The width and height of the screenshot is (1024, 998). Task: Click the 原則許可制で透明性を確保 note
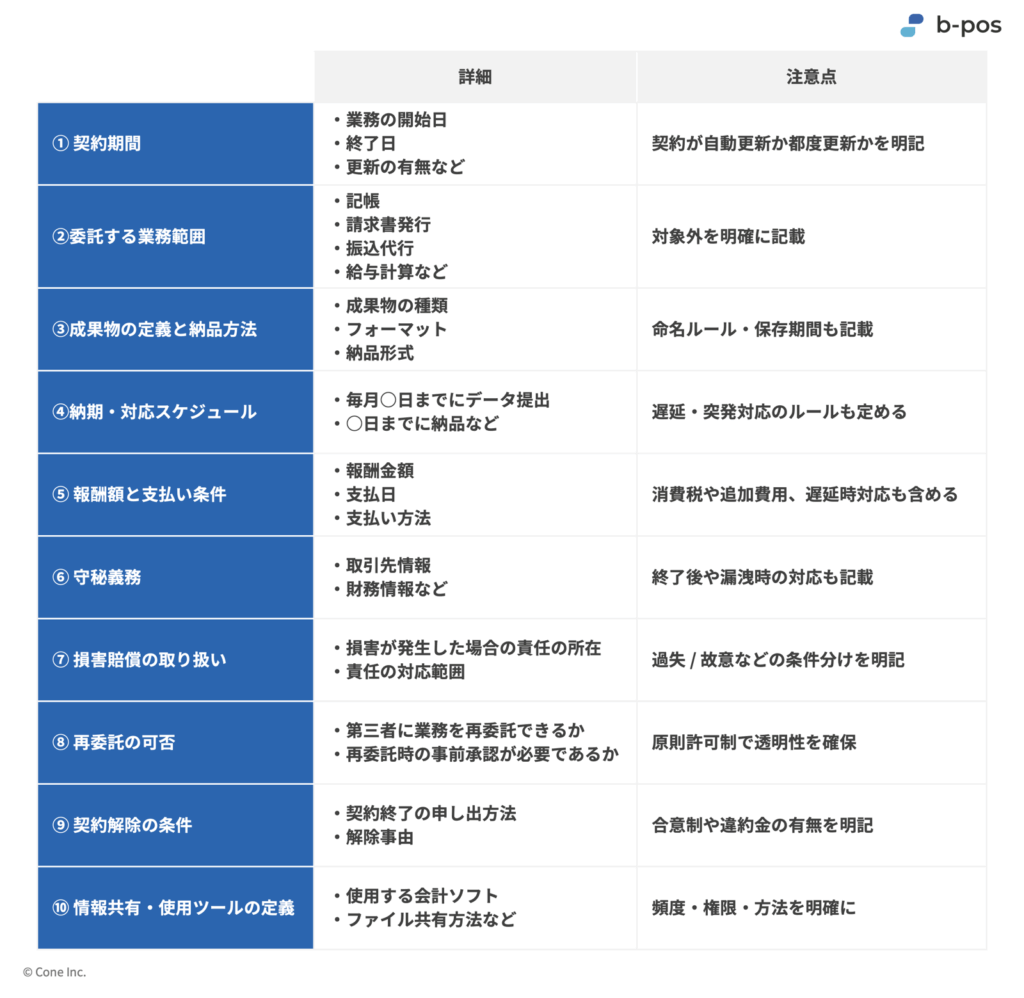754,743
